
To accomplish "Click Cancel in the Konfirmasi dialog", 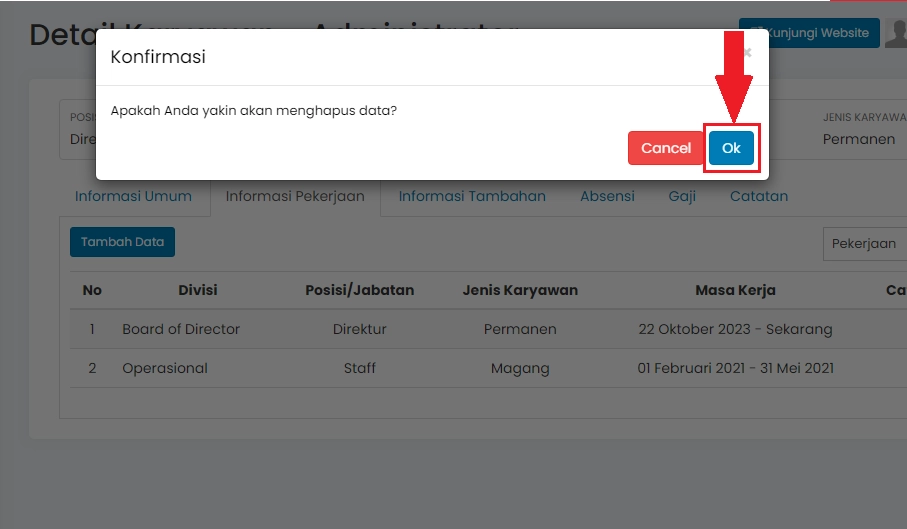I will pos(665,148).
